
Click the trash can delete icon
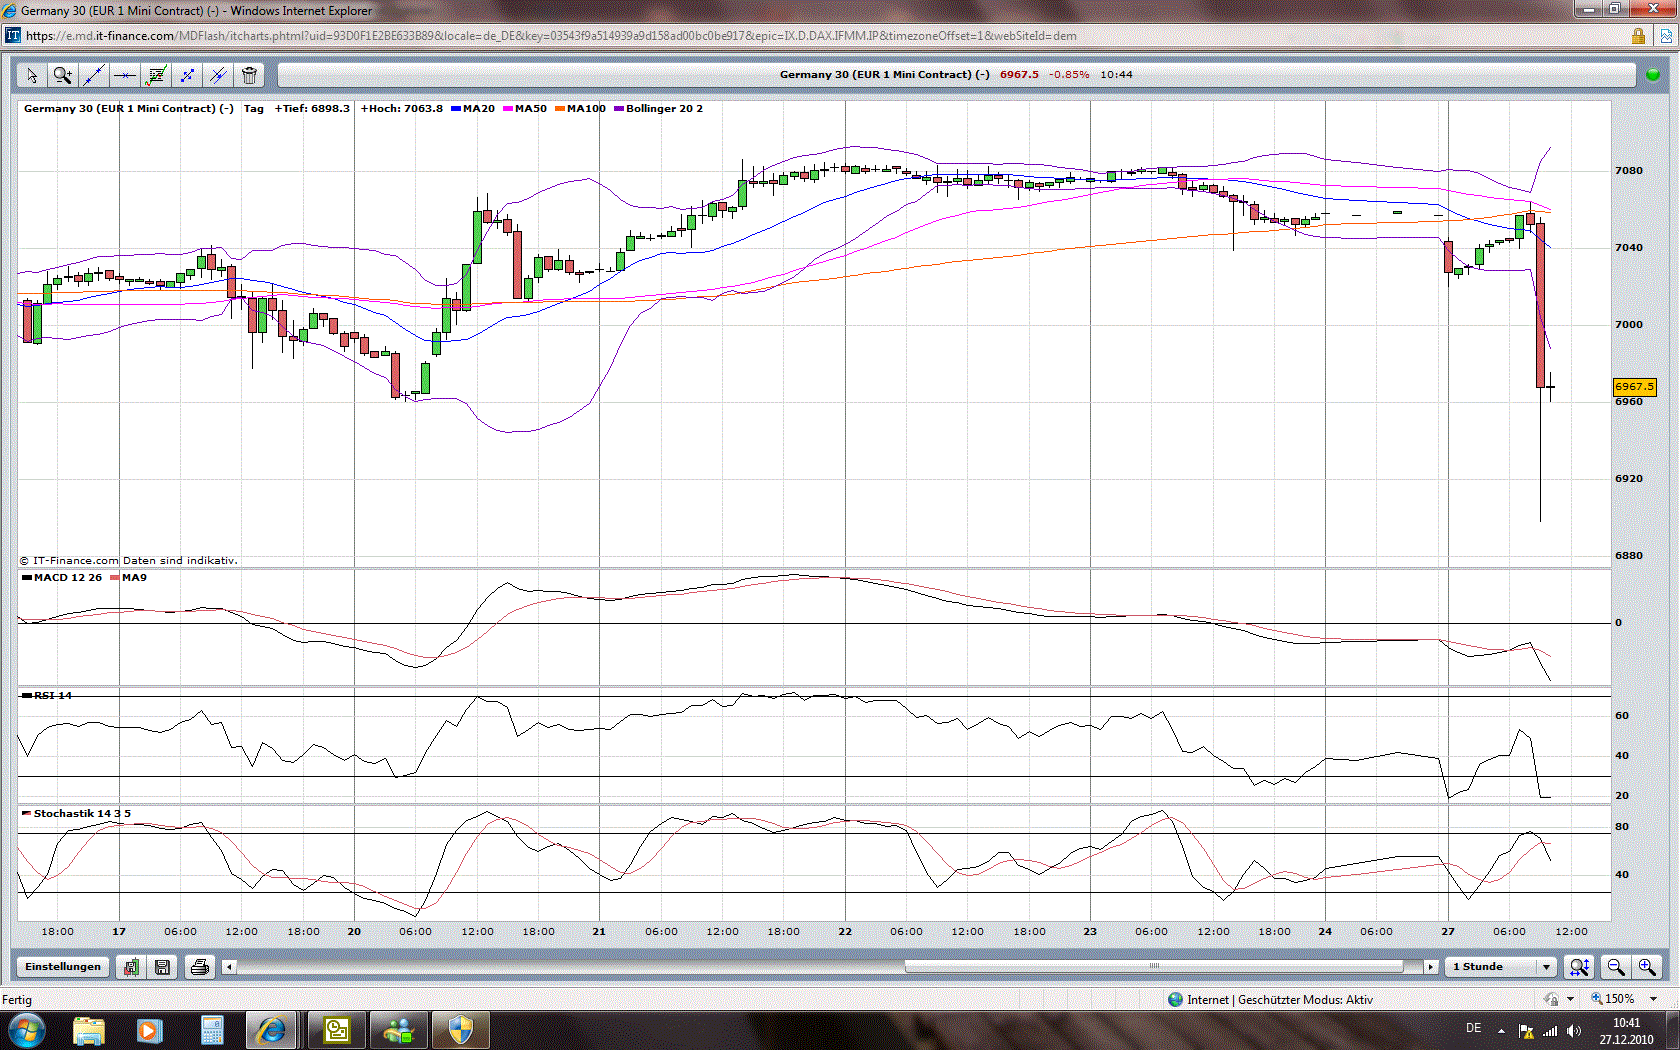point(249,75)
